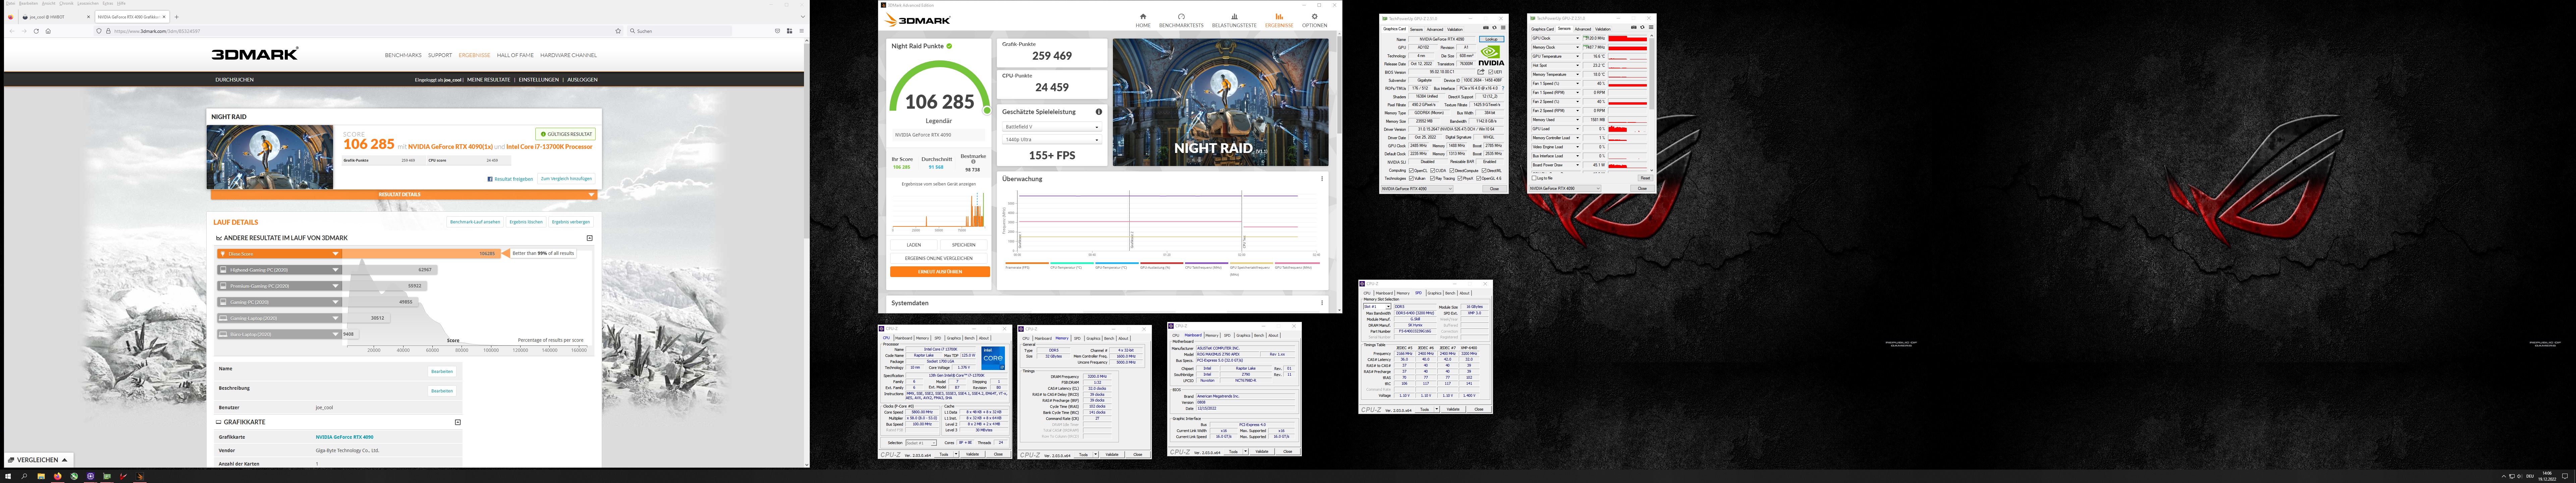
Task: Open the Überwachung three-dot menu
Action: 1322,179
